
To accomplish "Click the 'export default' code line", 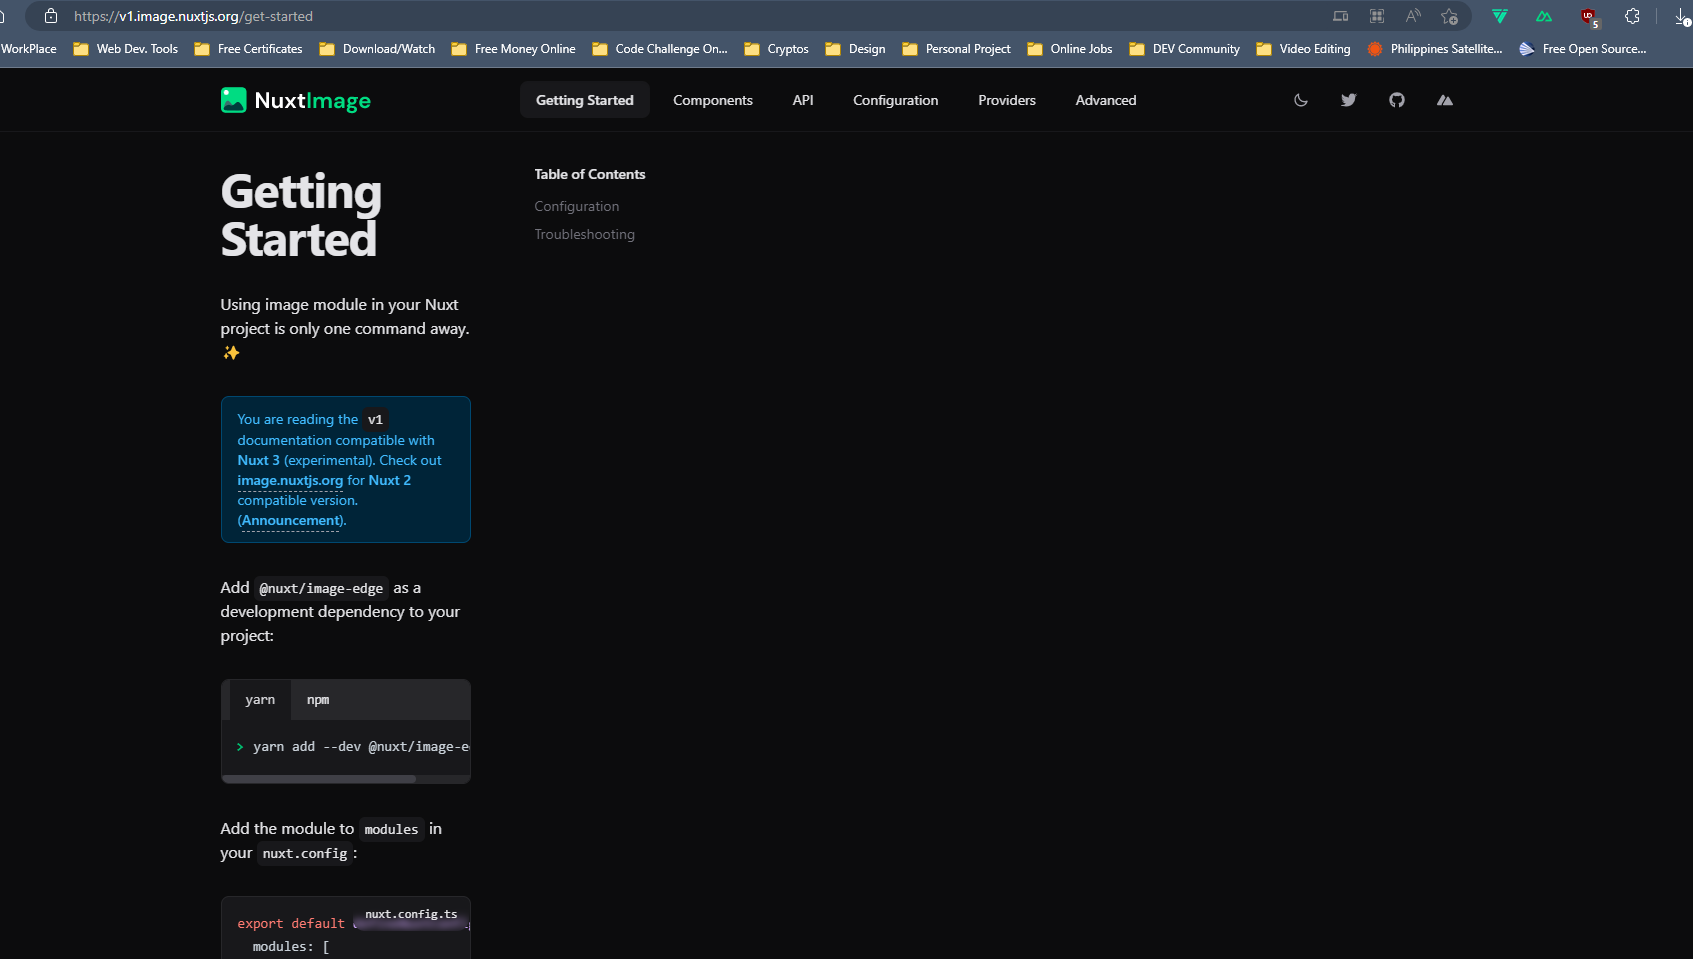I will pos(291,923).
